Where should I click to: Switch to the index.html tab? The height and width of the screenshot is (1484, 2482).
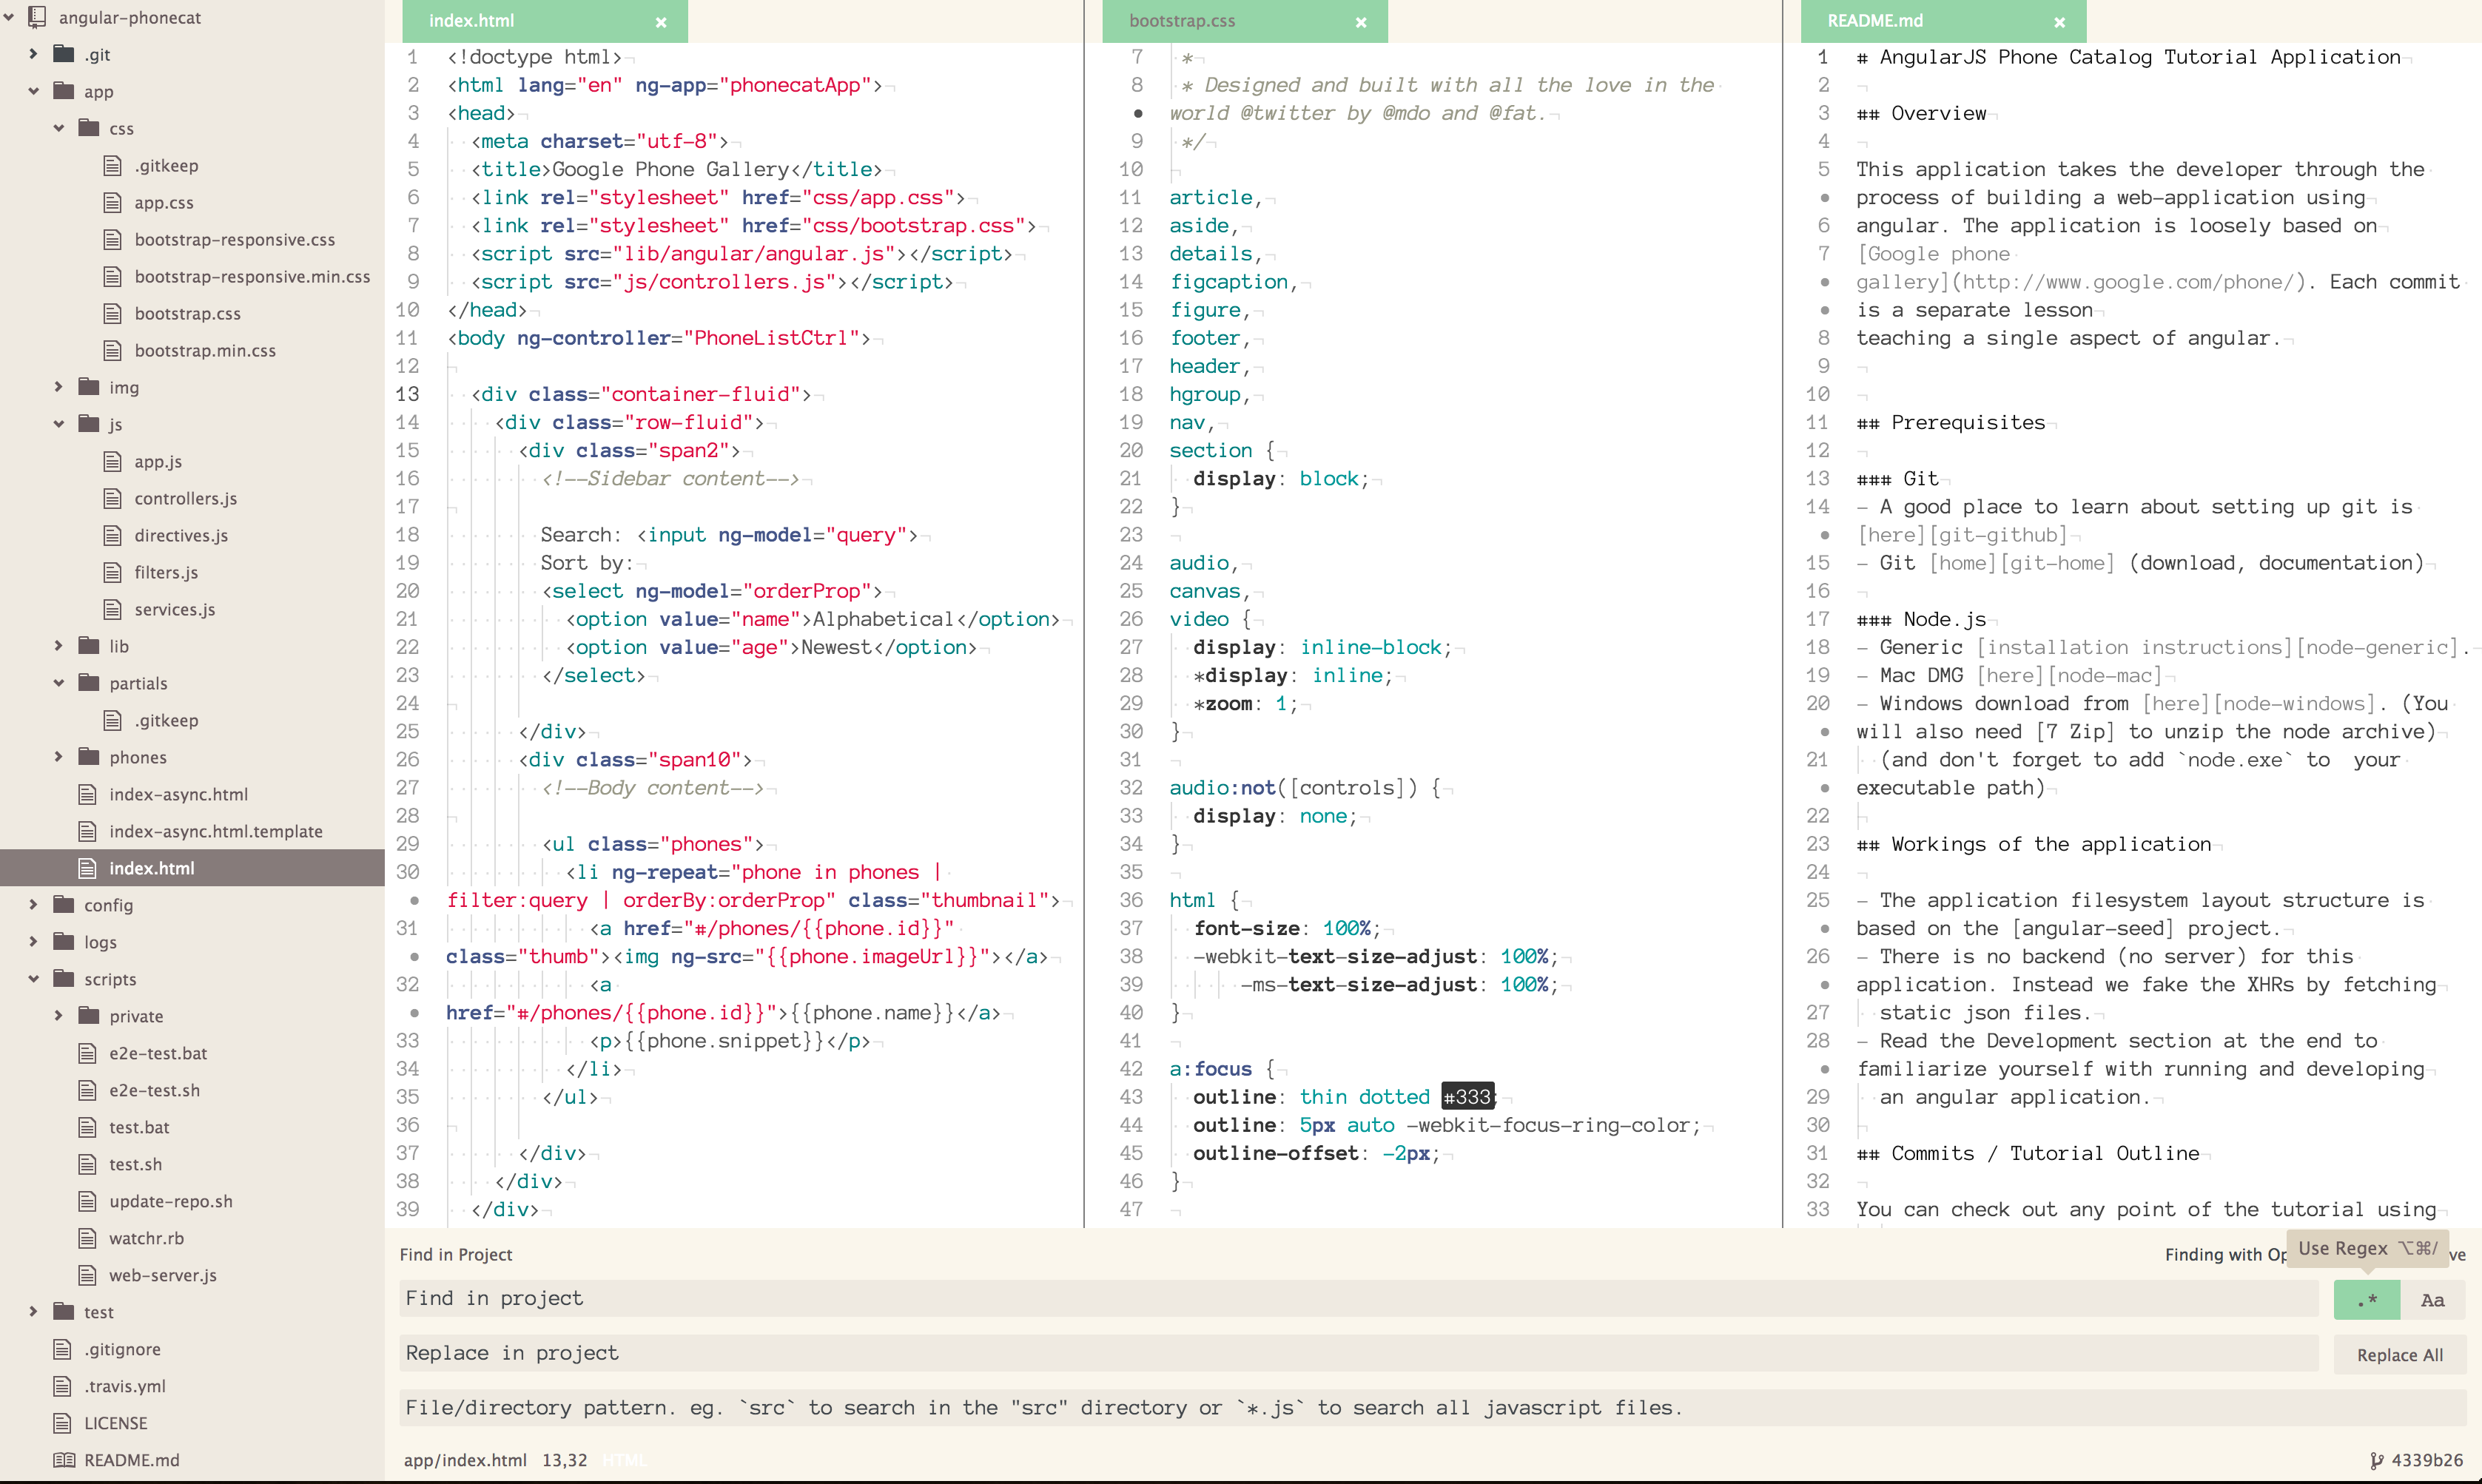pyautogui.click(x=544, y=21)
